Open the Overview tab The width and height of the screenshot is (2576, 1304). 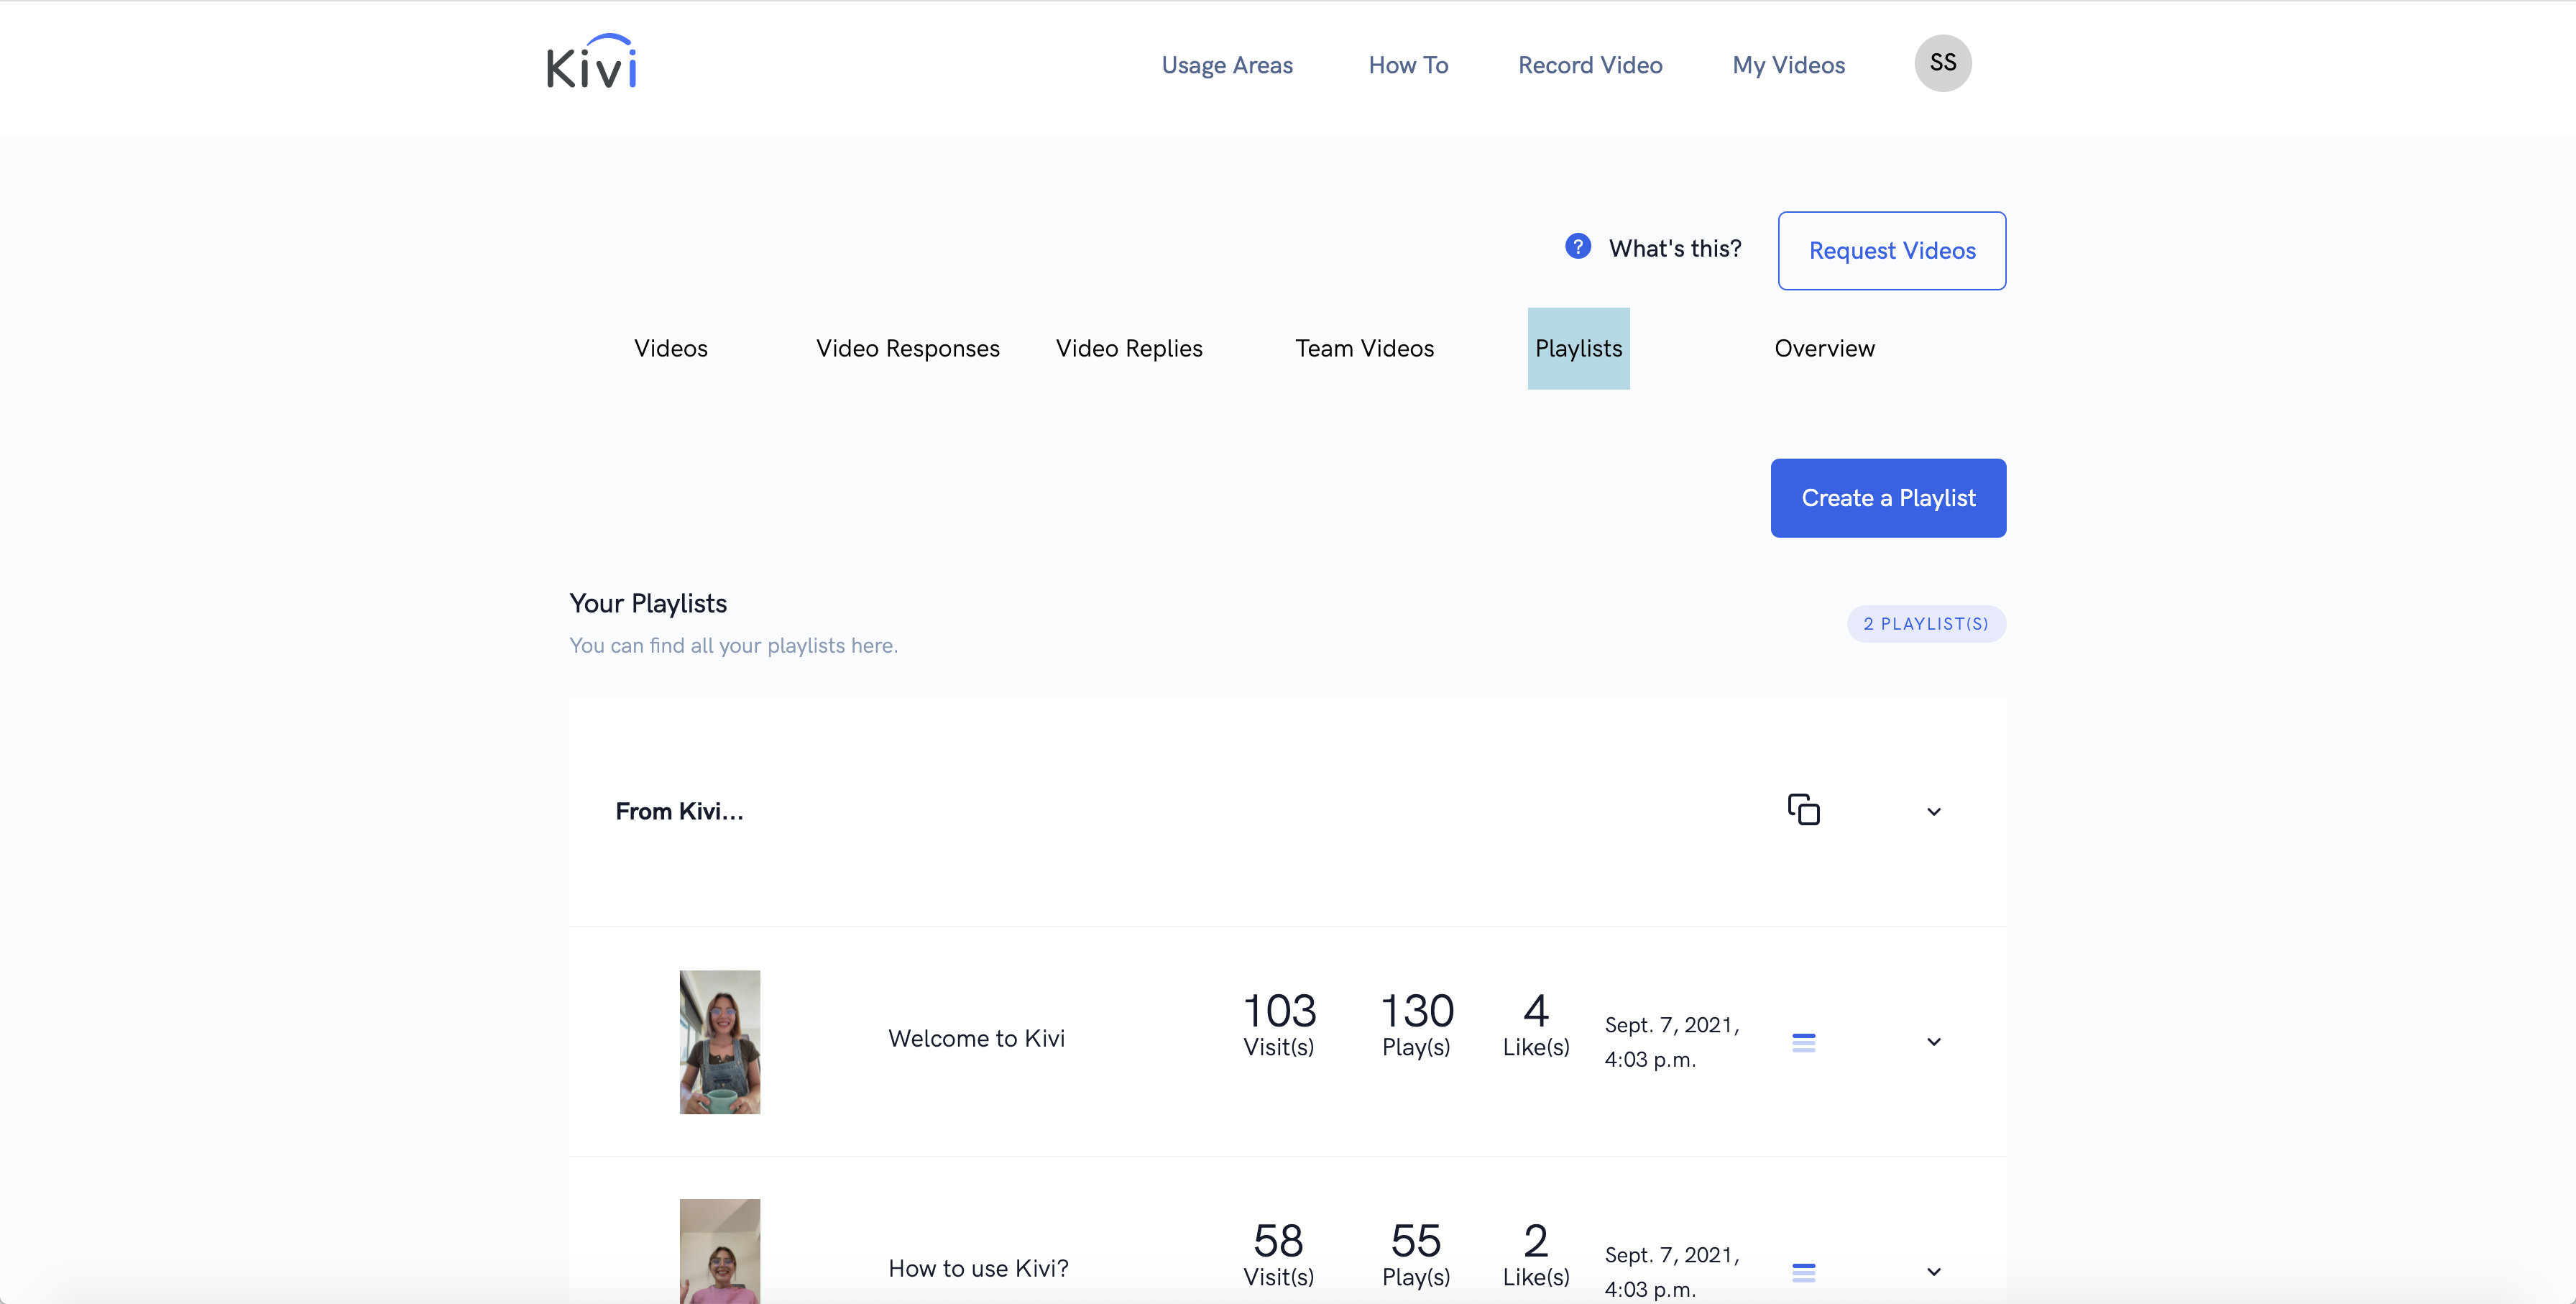tap(1824, 348)
